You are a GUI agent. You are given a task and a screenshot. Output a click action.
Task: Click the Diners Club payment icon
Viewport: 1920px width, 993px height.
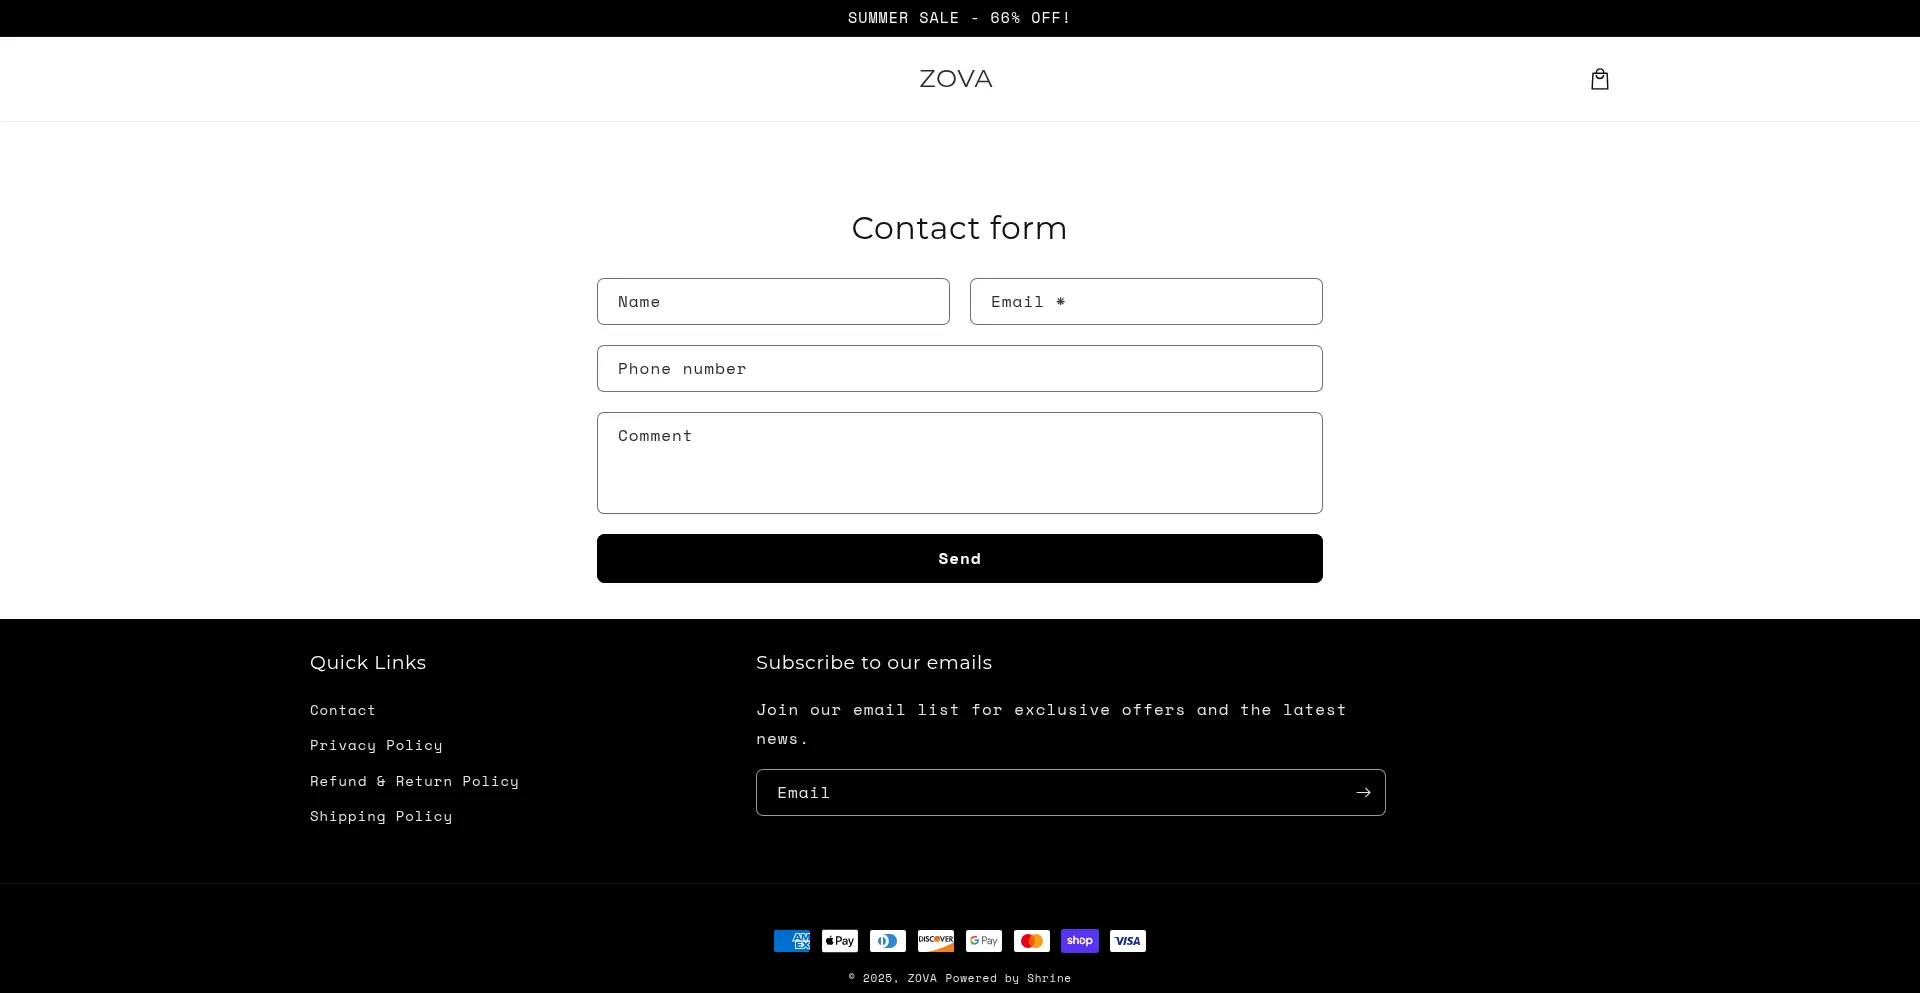coord(888,941)
